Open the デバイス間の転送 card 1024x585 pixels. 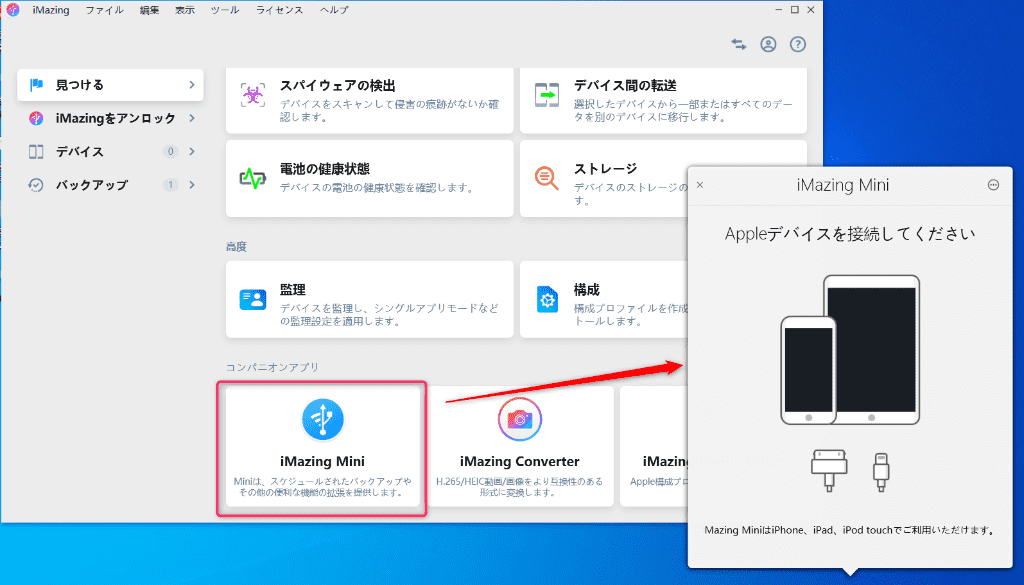click(x=664, y=100)
